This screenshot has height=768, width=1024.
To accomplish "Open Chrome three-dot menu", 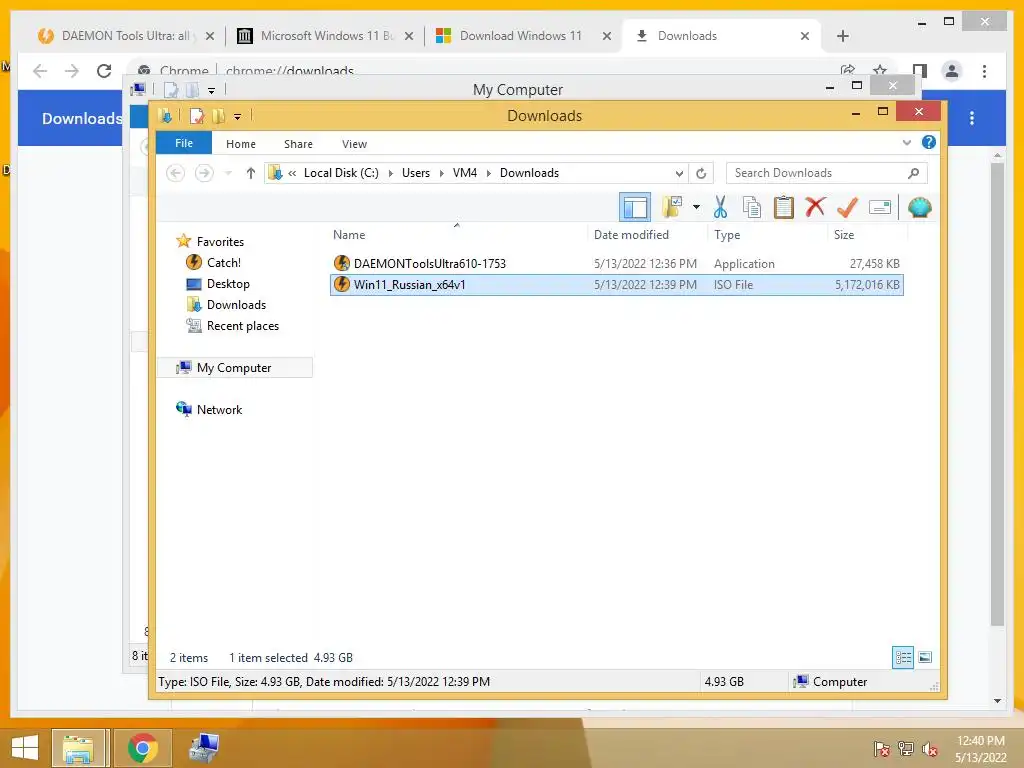I will [984, 71].
